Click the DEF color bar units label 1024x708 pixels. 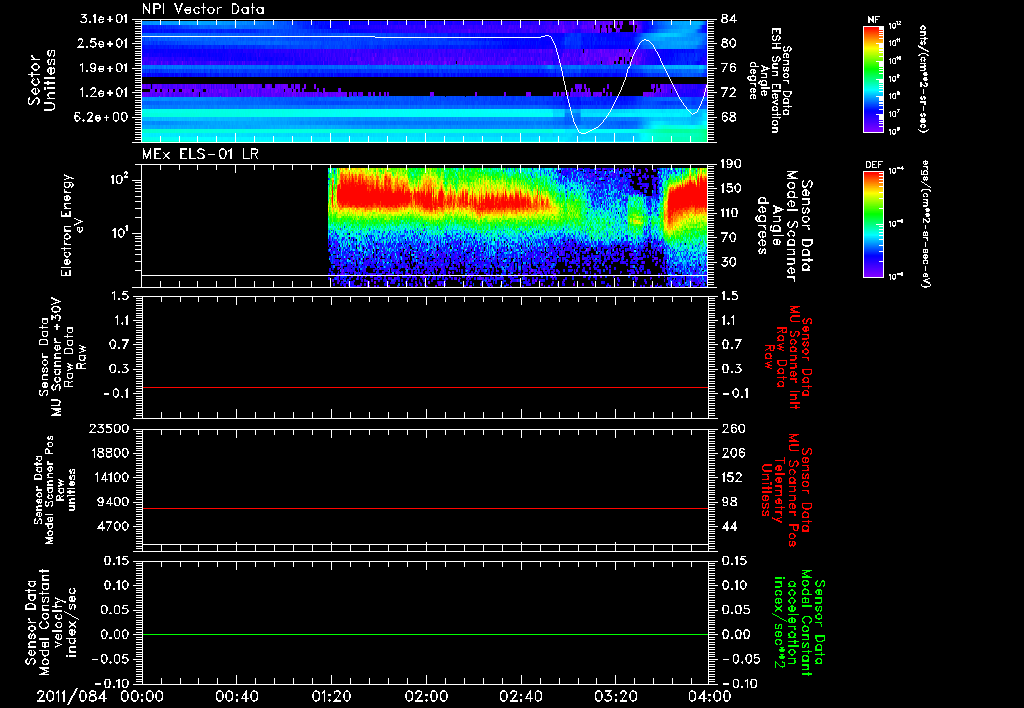pyautogui.click(x=926, y=224)
